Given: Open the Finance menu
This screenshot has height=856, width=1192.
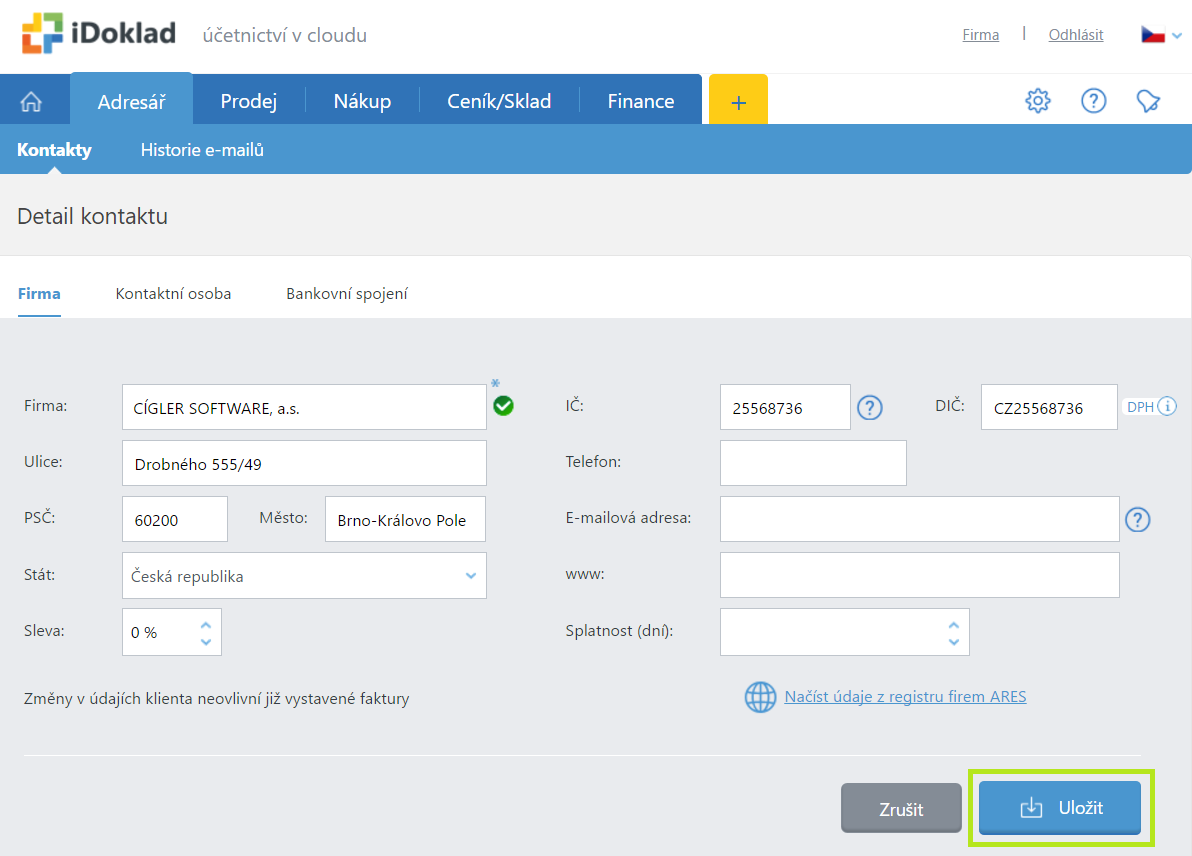Looking at the screenshot, I should (x=641, y=101).
